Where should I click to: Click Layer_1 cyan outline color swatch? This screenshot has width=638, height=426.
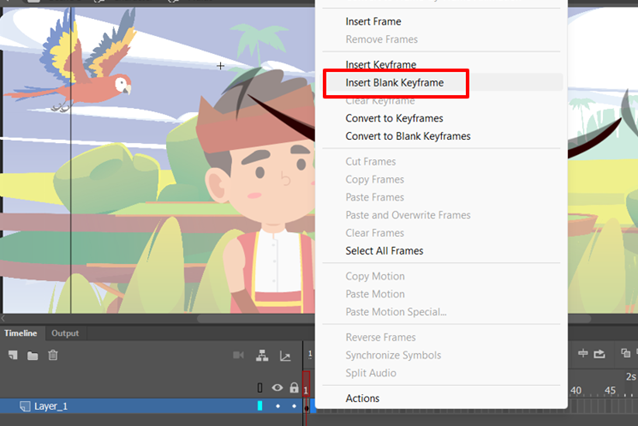pos(260,406)
